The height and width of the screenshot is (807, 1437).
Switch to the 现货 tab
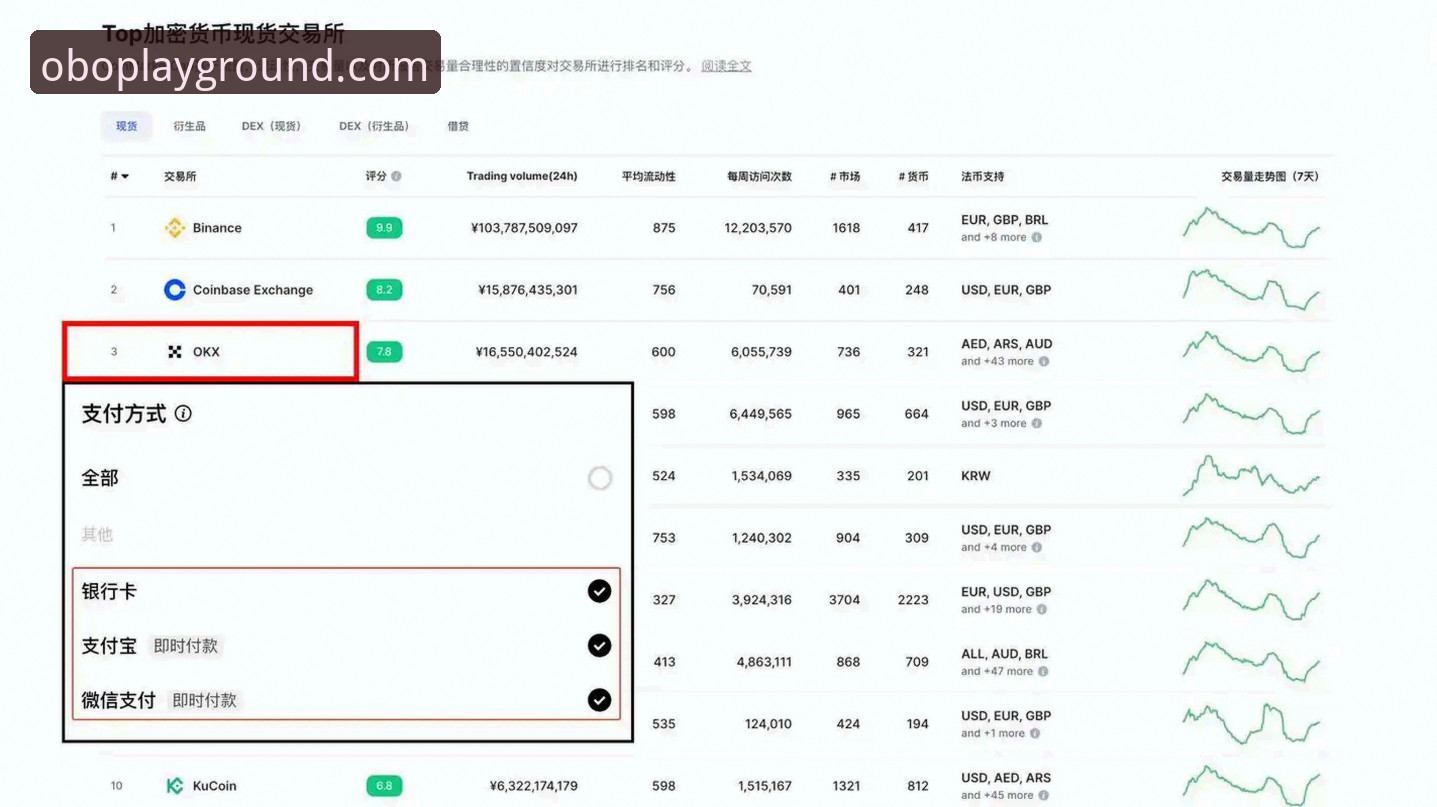click(x=127, y=126)
